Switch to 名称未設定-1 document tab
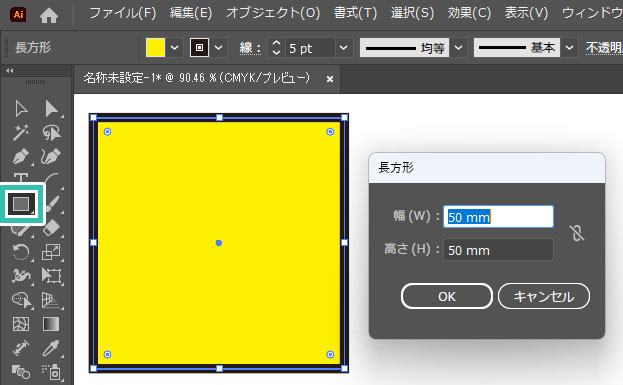This screenshot has width=623, height=385. coord(197,78)
